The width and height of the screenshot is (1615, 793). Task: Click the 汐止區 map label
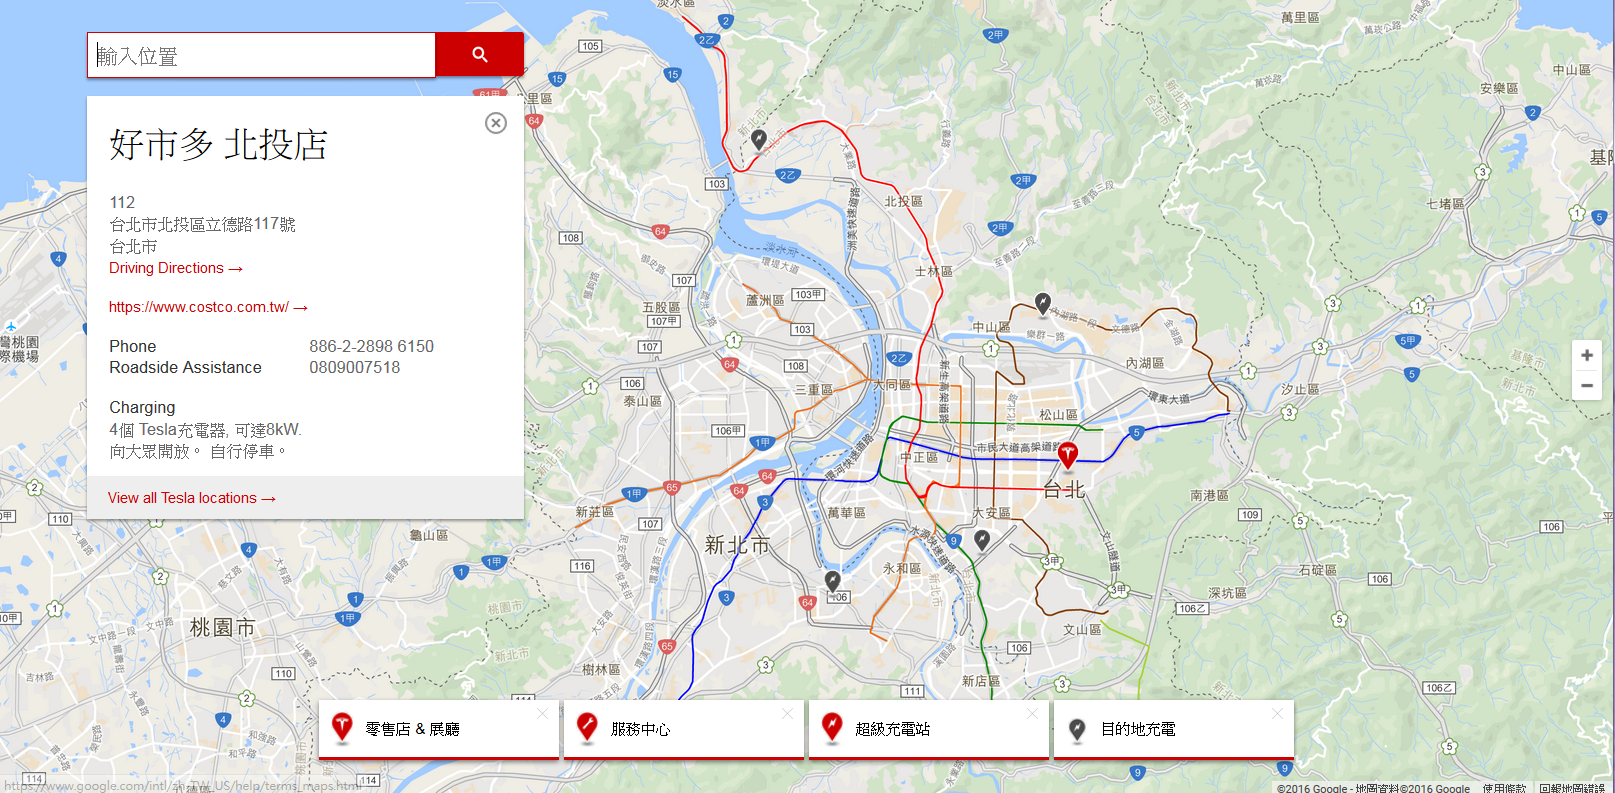coord(1300,389)
